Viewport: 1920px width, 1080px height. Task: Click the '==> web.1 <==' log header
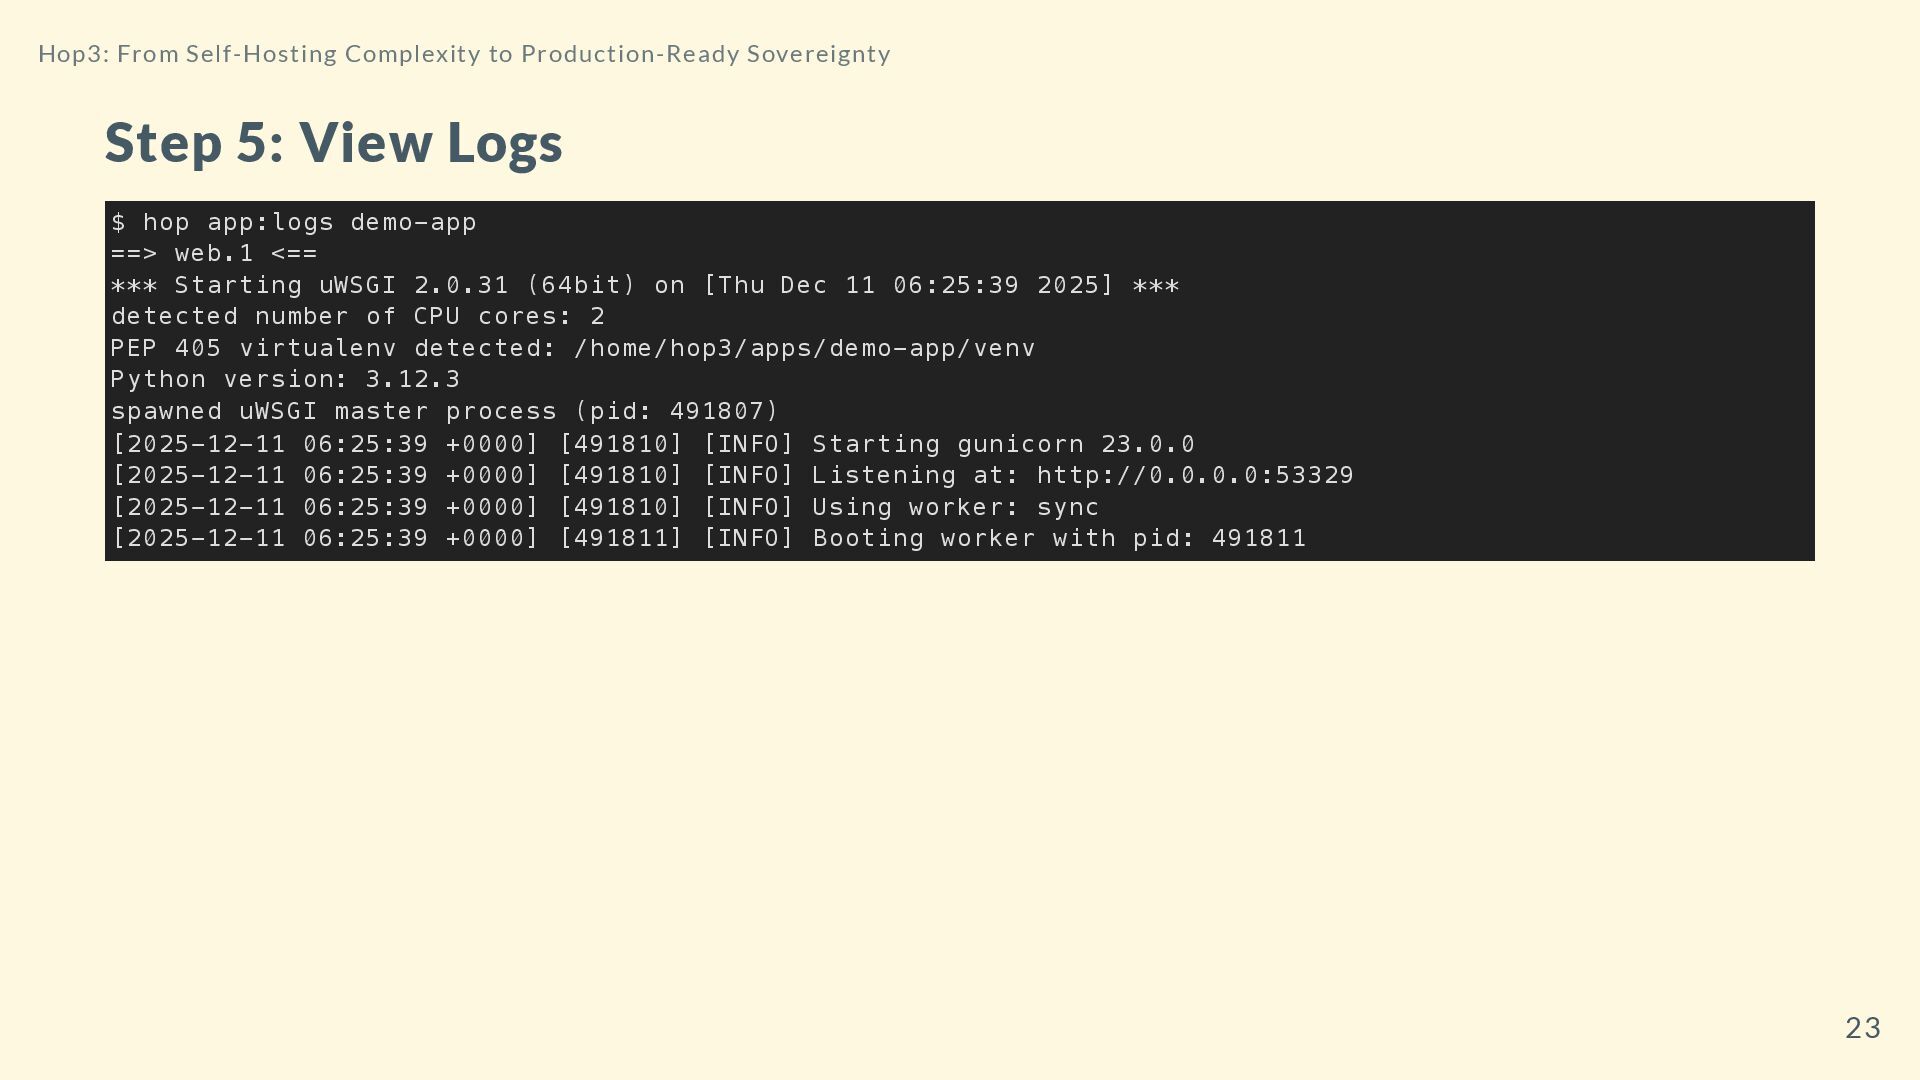pyautogui.click(x=213, y=254)
